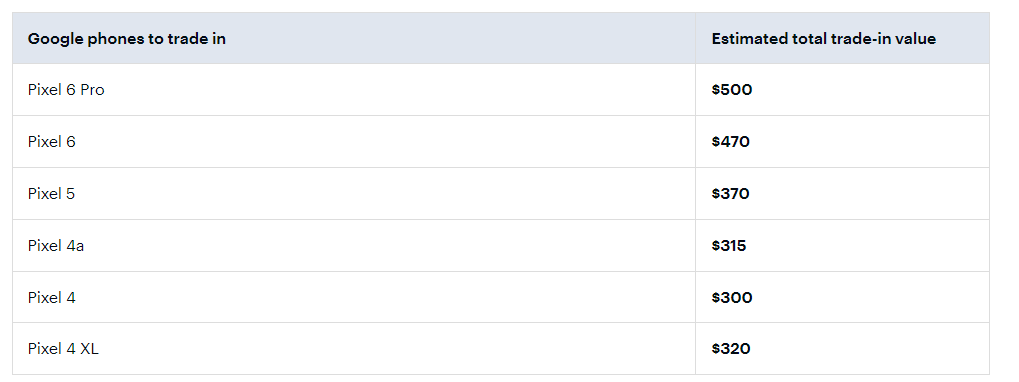Click the 'Google phones to trade in' header

pyautogui.click(x=127, y=38)
